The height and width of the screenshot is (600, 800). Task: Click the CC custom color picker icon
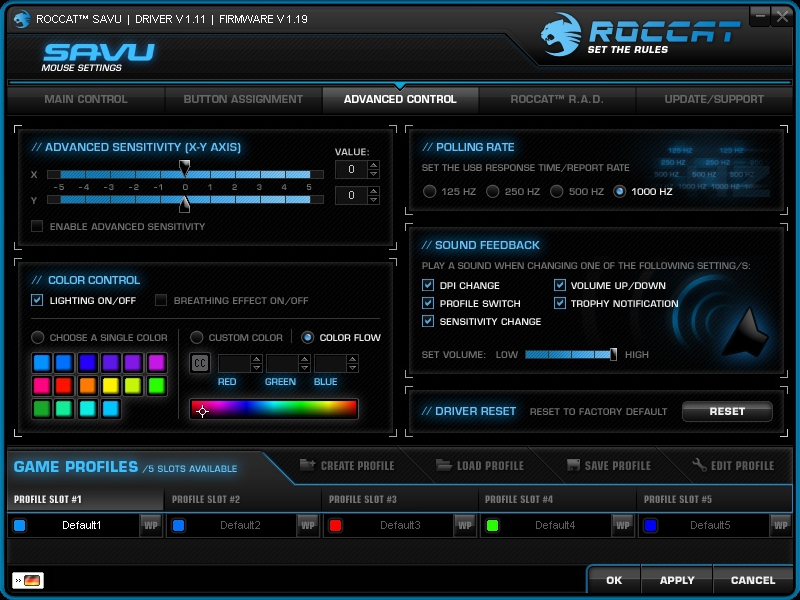[x=200, y=363]
